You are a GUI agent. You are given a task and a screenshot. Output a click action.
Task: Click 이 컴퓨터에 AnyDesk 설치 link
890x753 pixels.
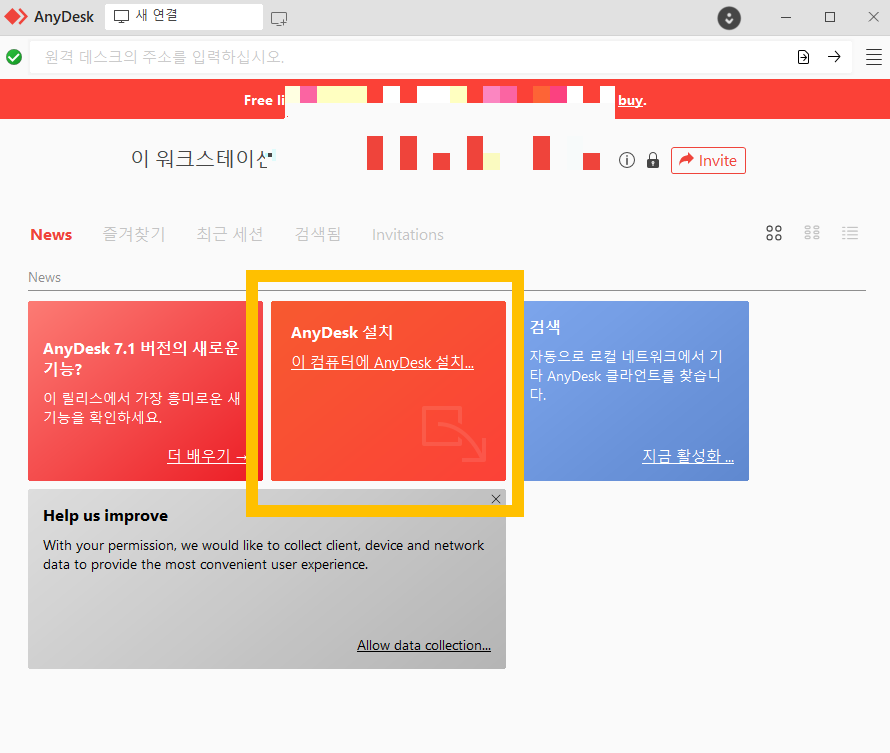click(x=383, y=362)
